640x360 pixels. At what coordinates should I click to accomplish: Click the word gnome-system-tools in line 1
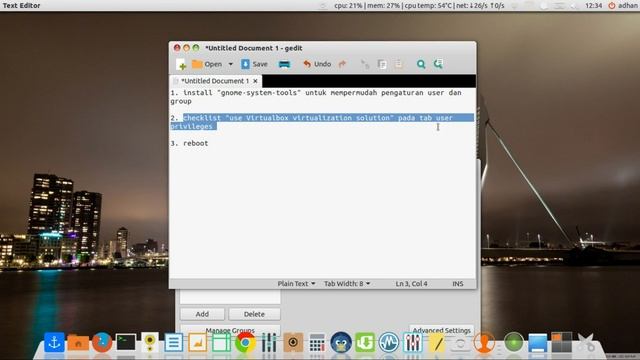259,93
